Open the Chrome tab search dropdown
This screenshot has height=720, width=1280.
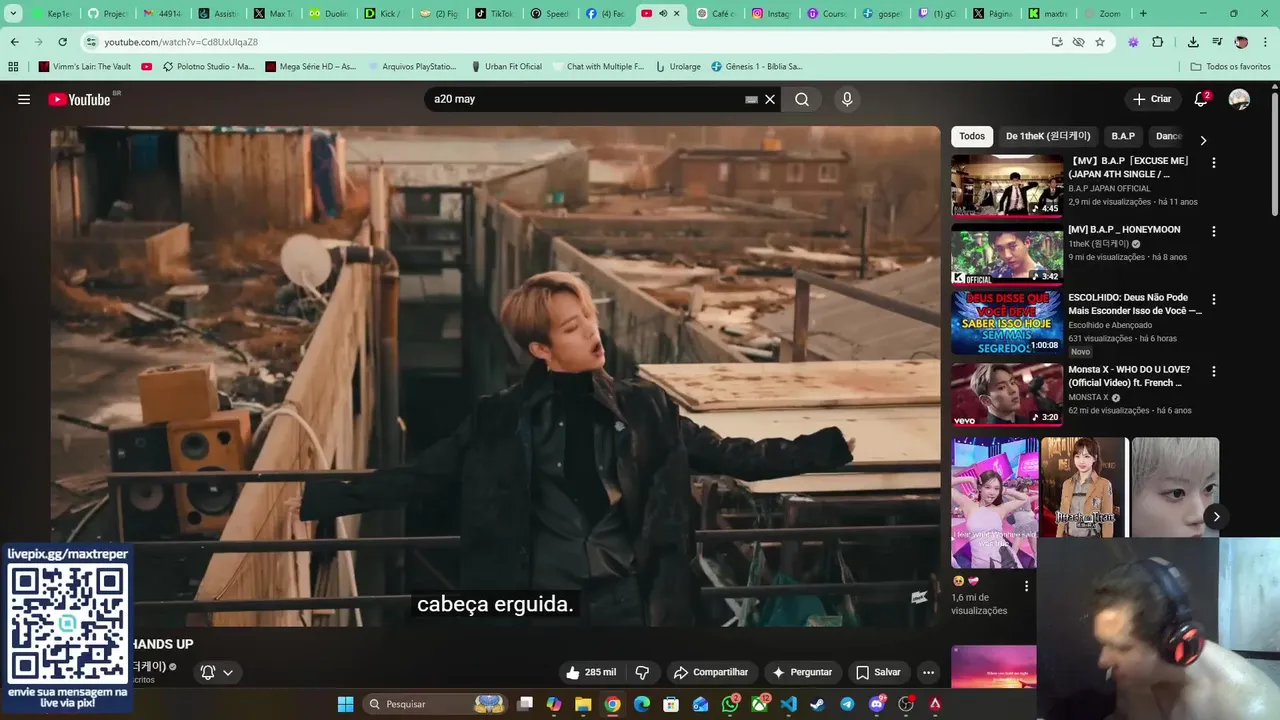13,14
